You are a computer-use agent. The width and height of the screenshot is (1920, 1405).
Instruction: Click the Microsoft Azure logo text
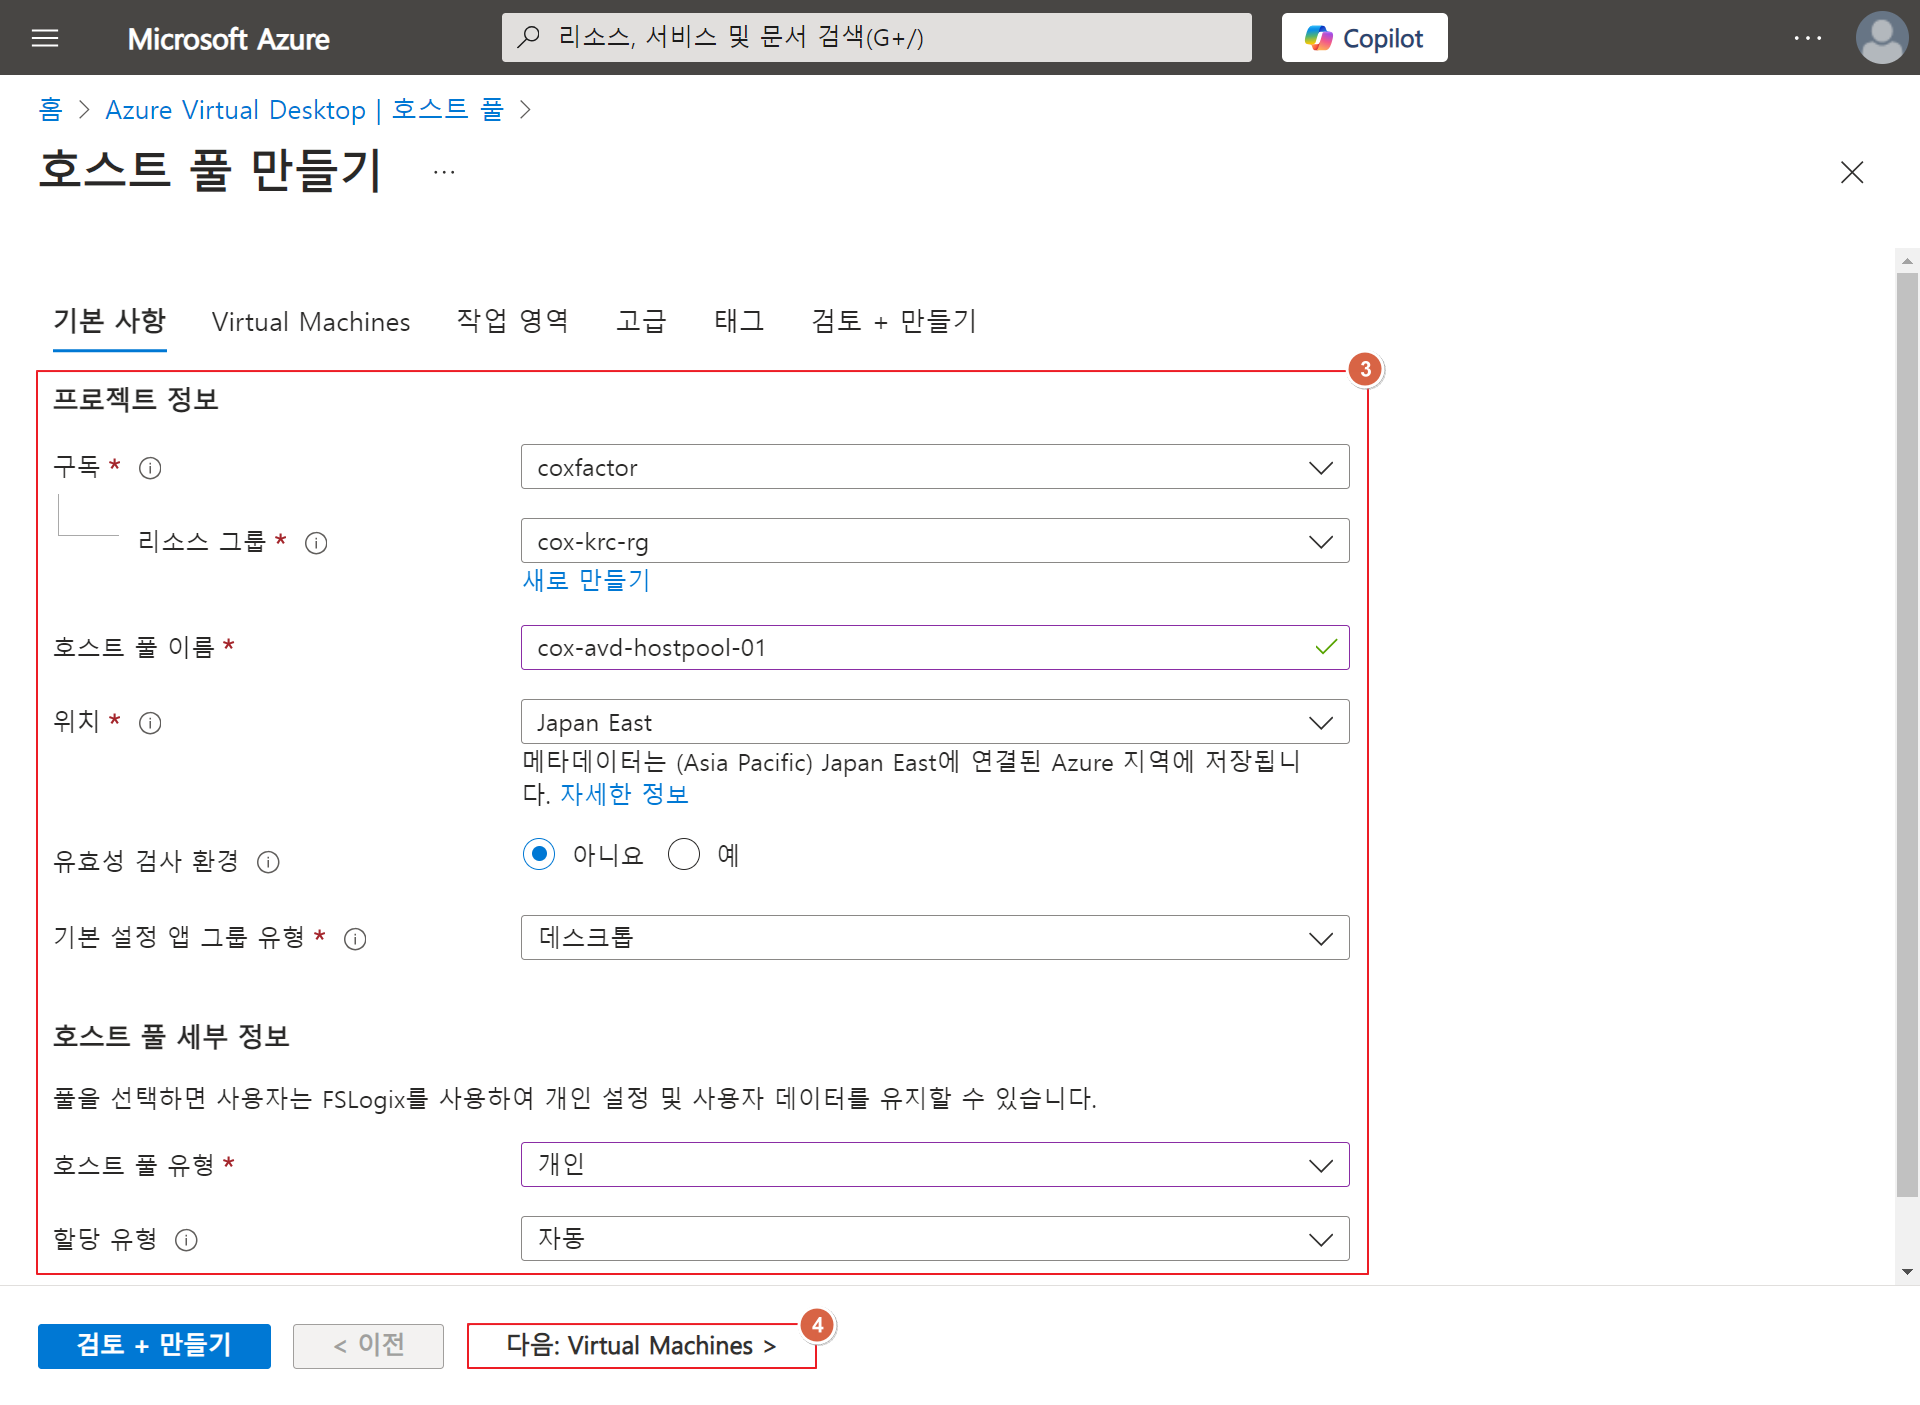tap(228, 39)
